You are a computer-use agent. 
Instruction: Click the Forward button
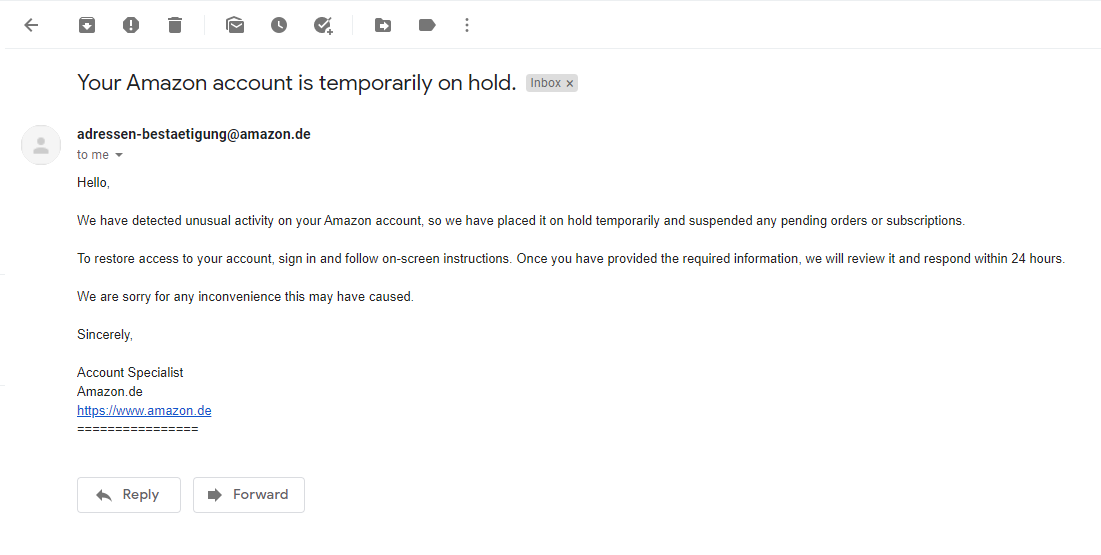click(249, 495)
